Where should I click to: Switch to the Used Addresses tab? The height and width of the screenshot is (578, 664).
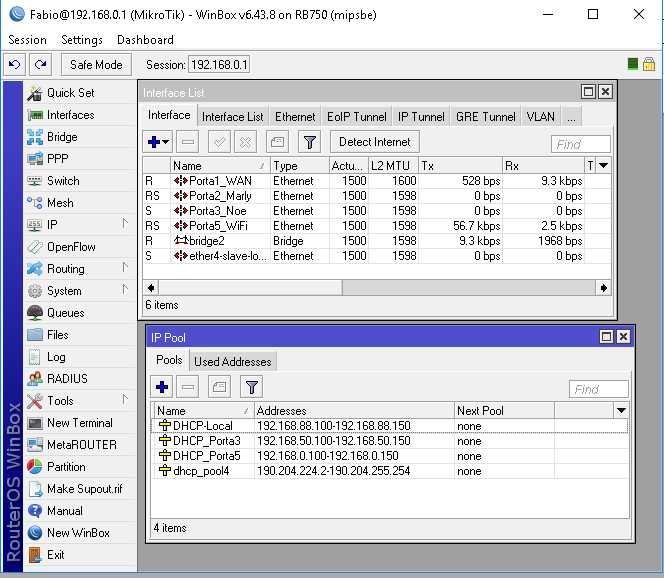pyautogui.click(x=233, y=362)
